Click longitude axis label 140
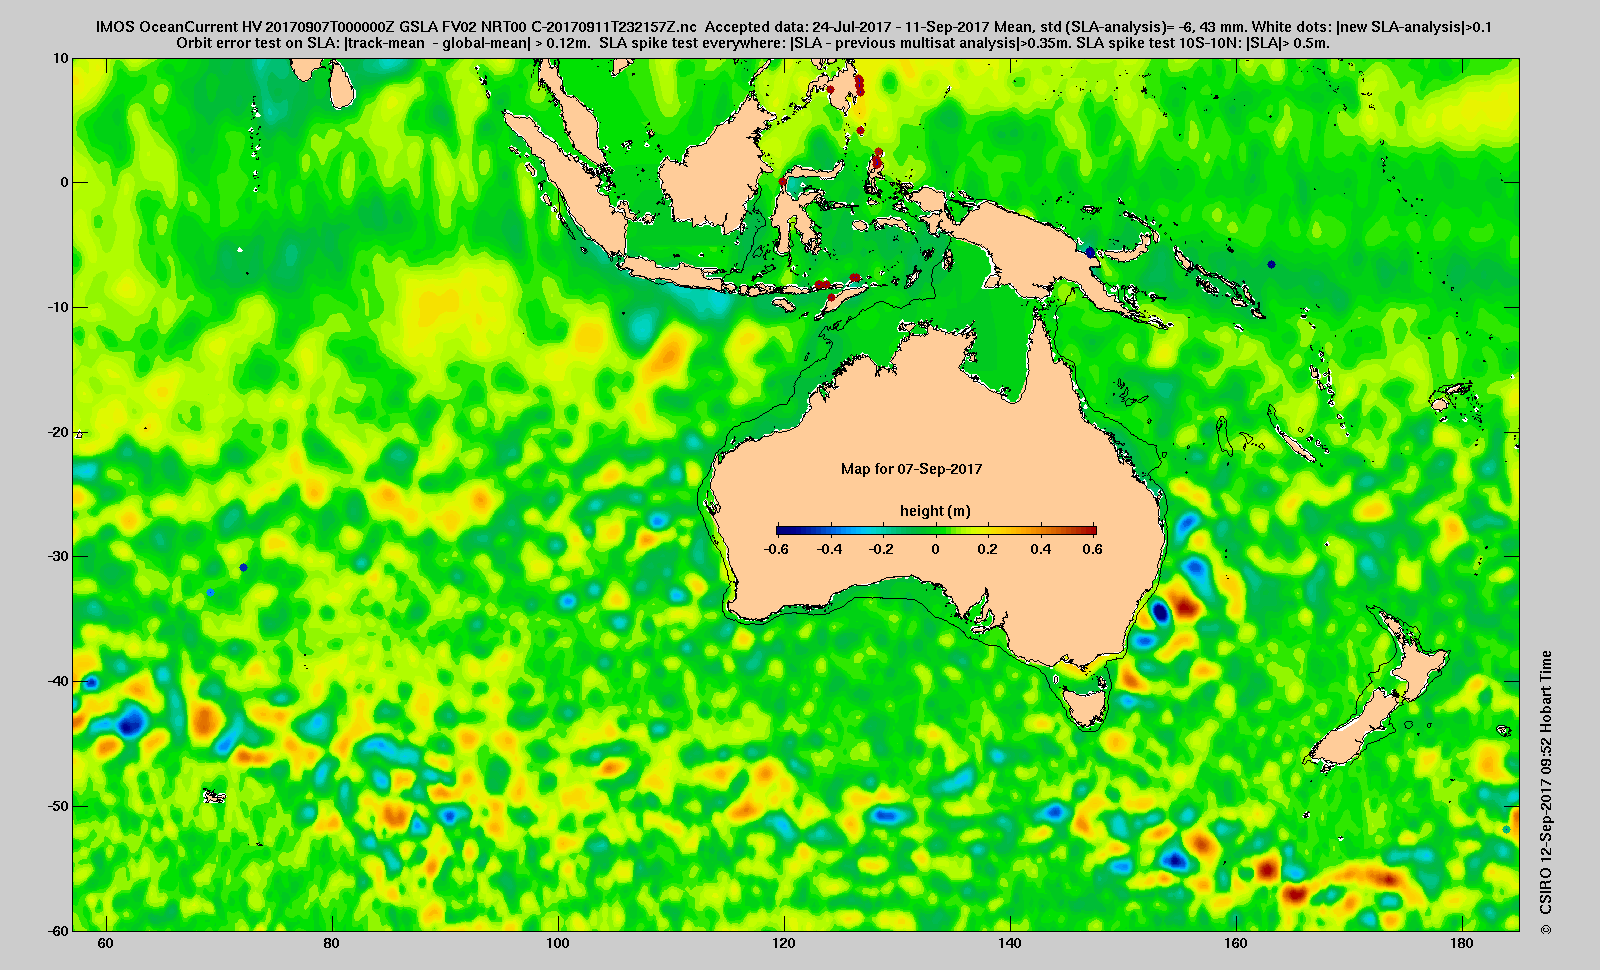 pyautogui.click(x=1010, y=944)
